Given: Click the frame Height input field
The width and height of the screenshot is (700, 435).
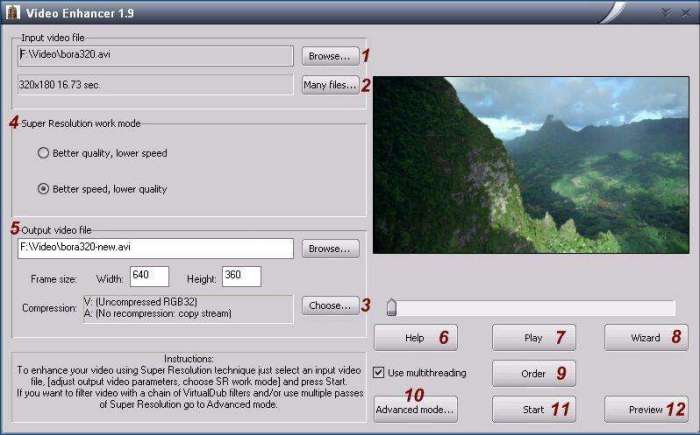Looking at the screenshot, I should click(x=242, y=276).
